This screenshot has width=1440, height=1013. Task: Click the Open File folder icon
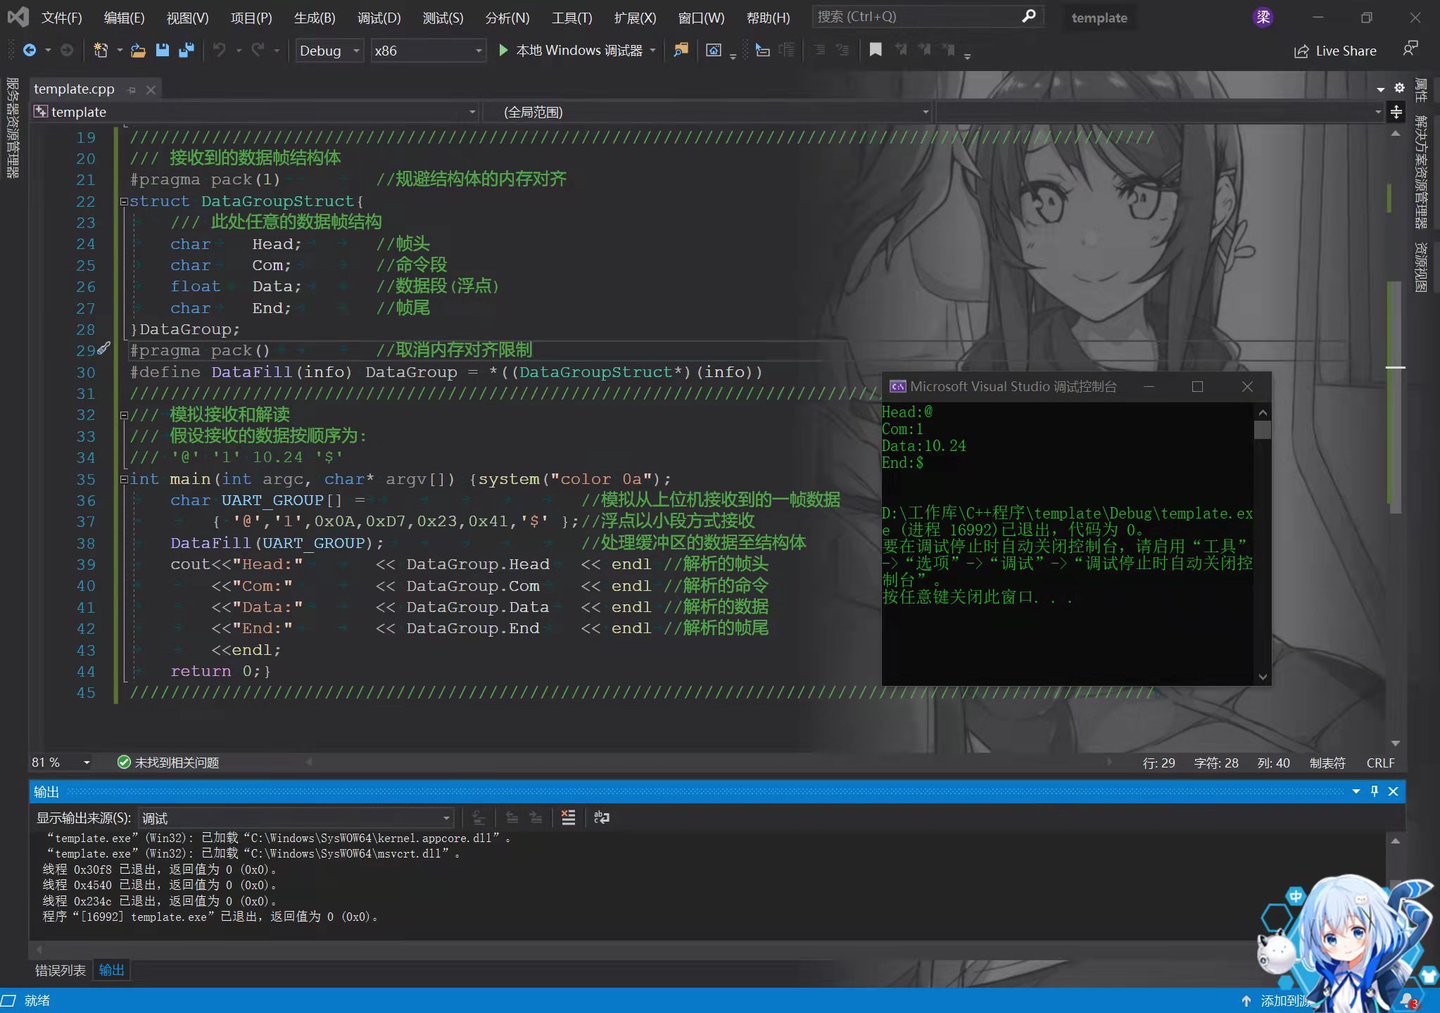(138, 50)
